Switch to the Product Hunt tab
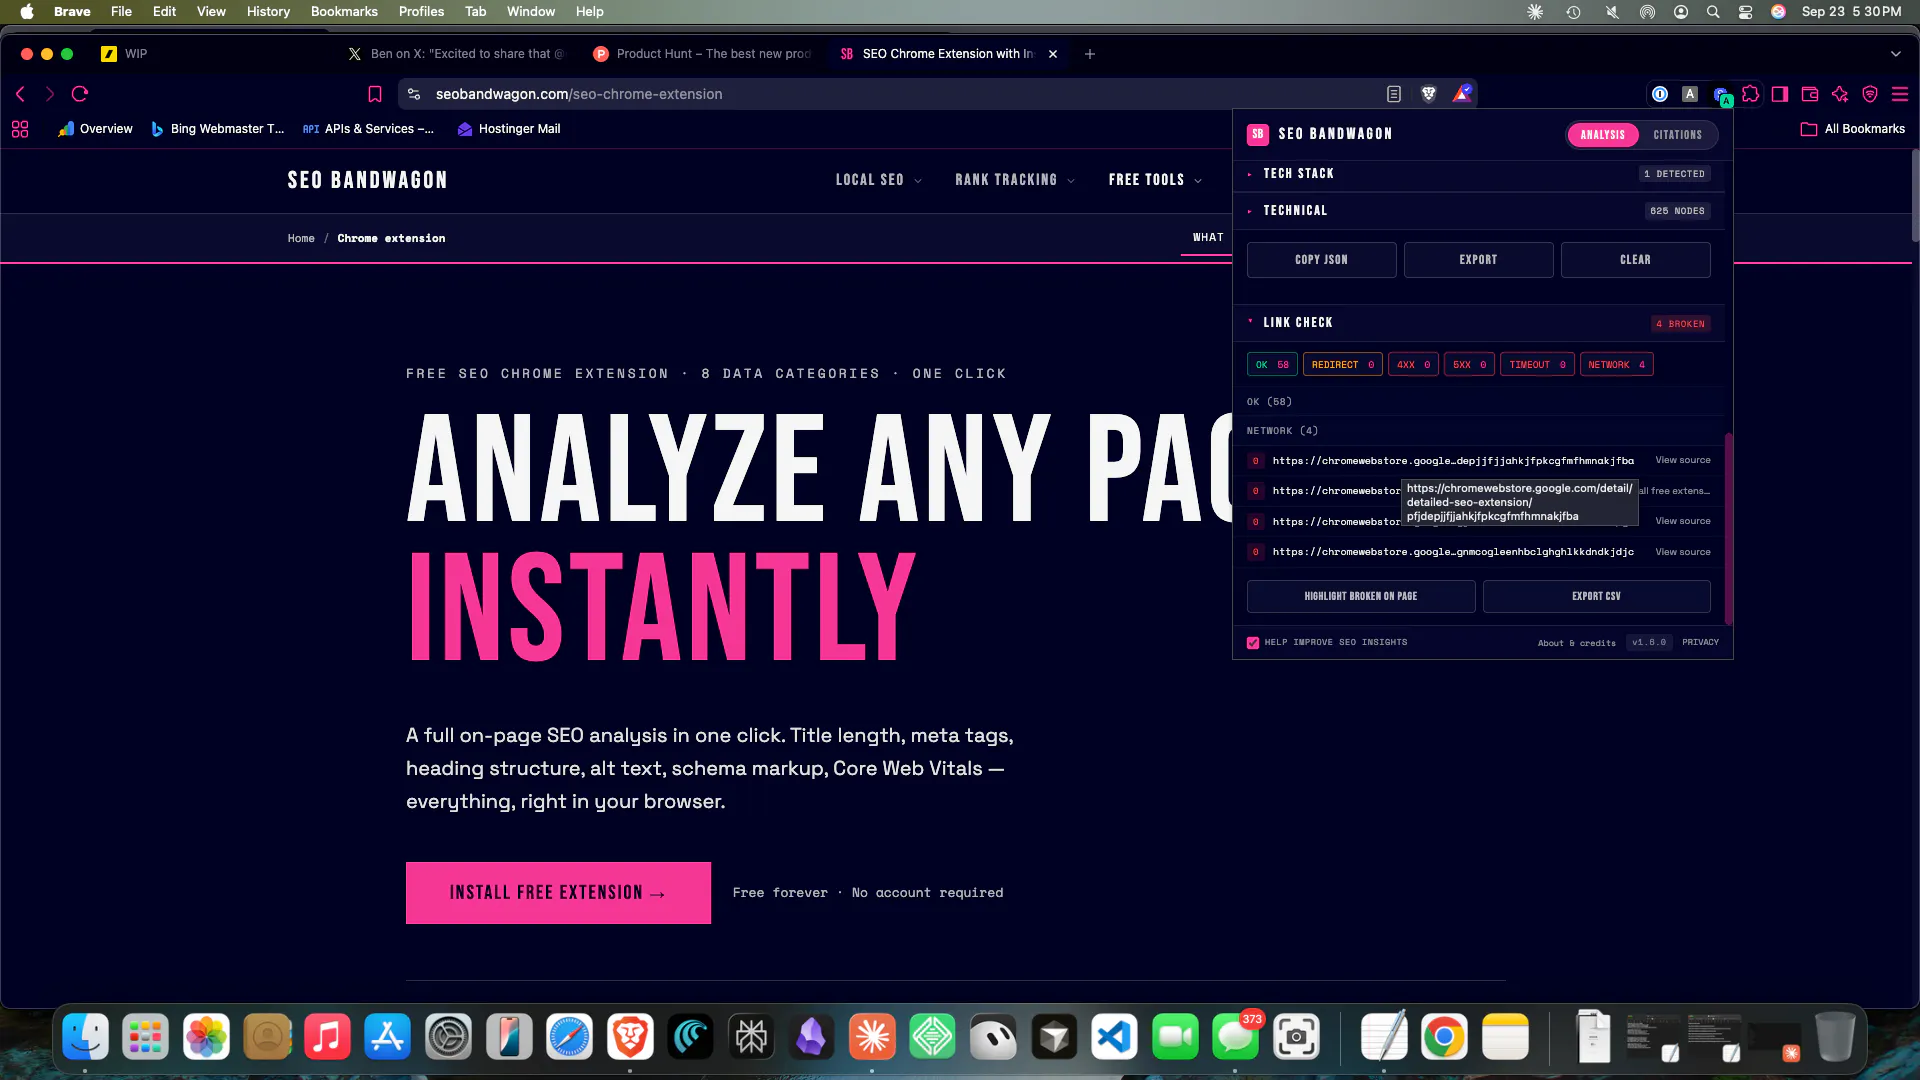 (702, 54)
